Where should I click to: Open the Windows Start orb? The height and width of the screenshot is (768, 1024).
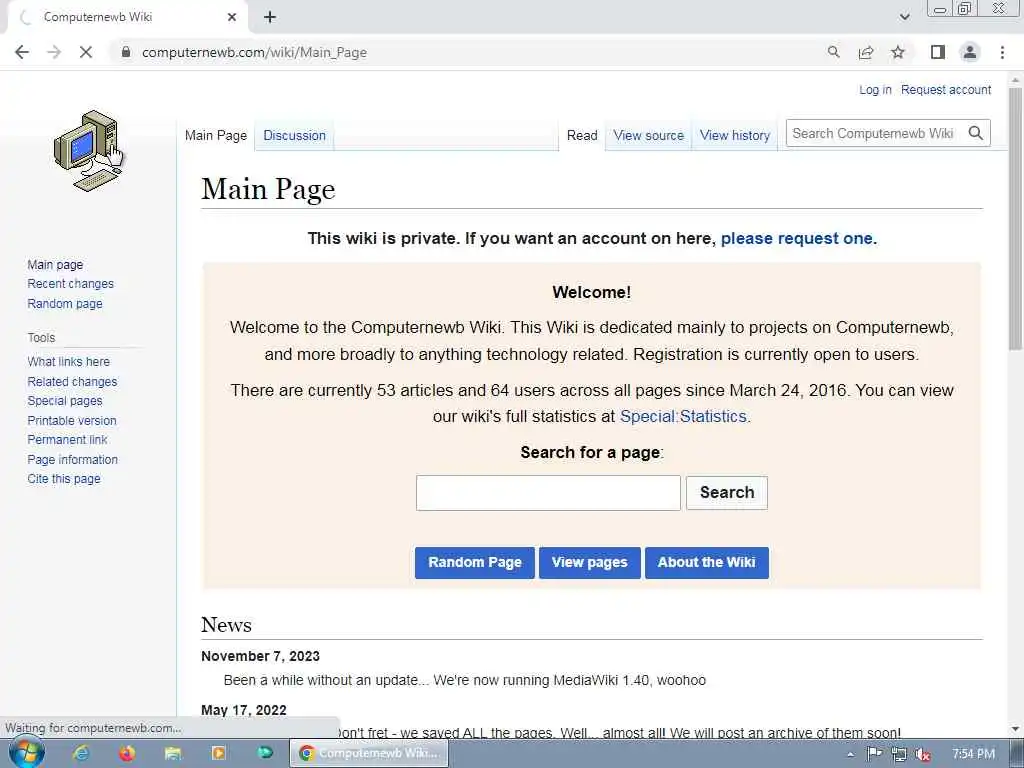(x=26, y=753)
